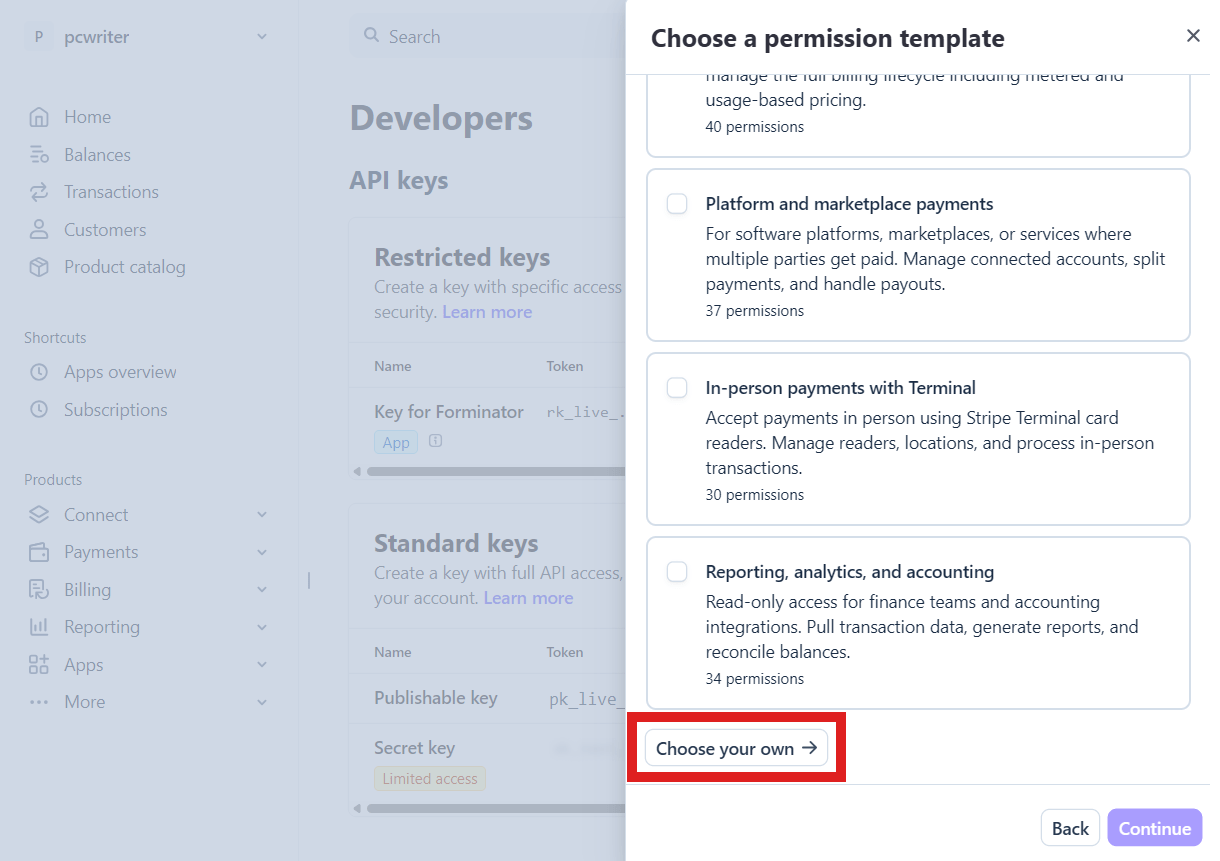Click the pcwriter account avatar

tap(38, 37)
